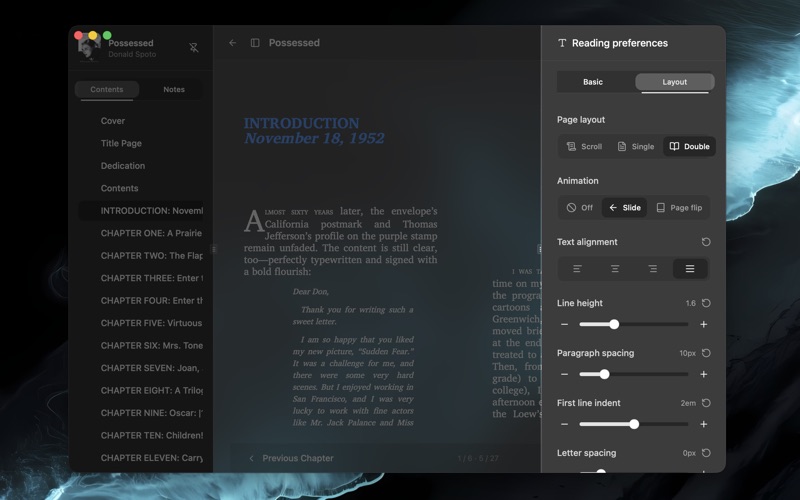Open Contents entry in list

tap(141, 188)
